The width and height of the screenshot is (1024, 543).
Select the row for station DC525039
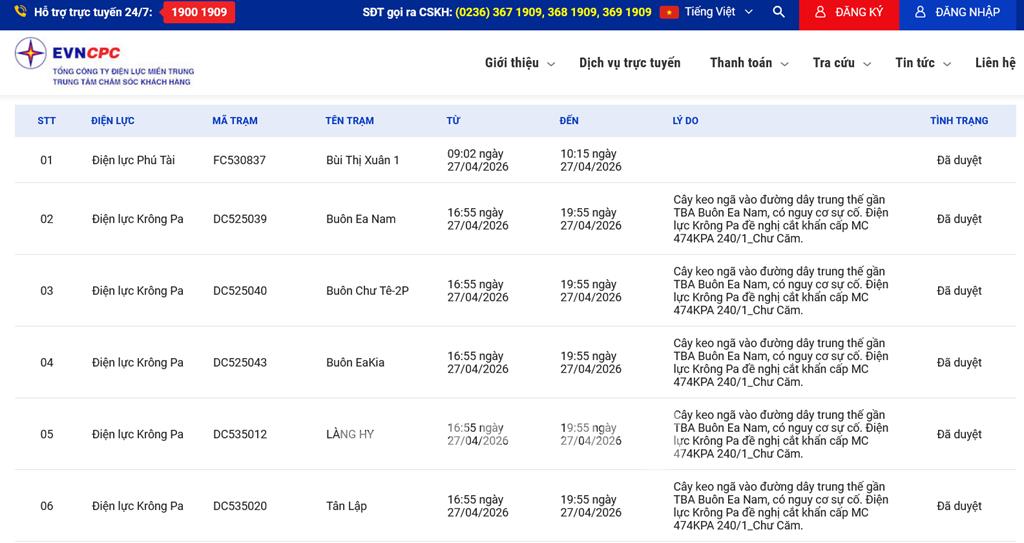pos(240,219)
